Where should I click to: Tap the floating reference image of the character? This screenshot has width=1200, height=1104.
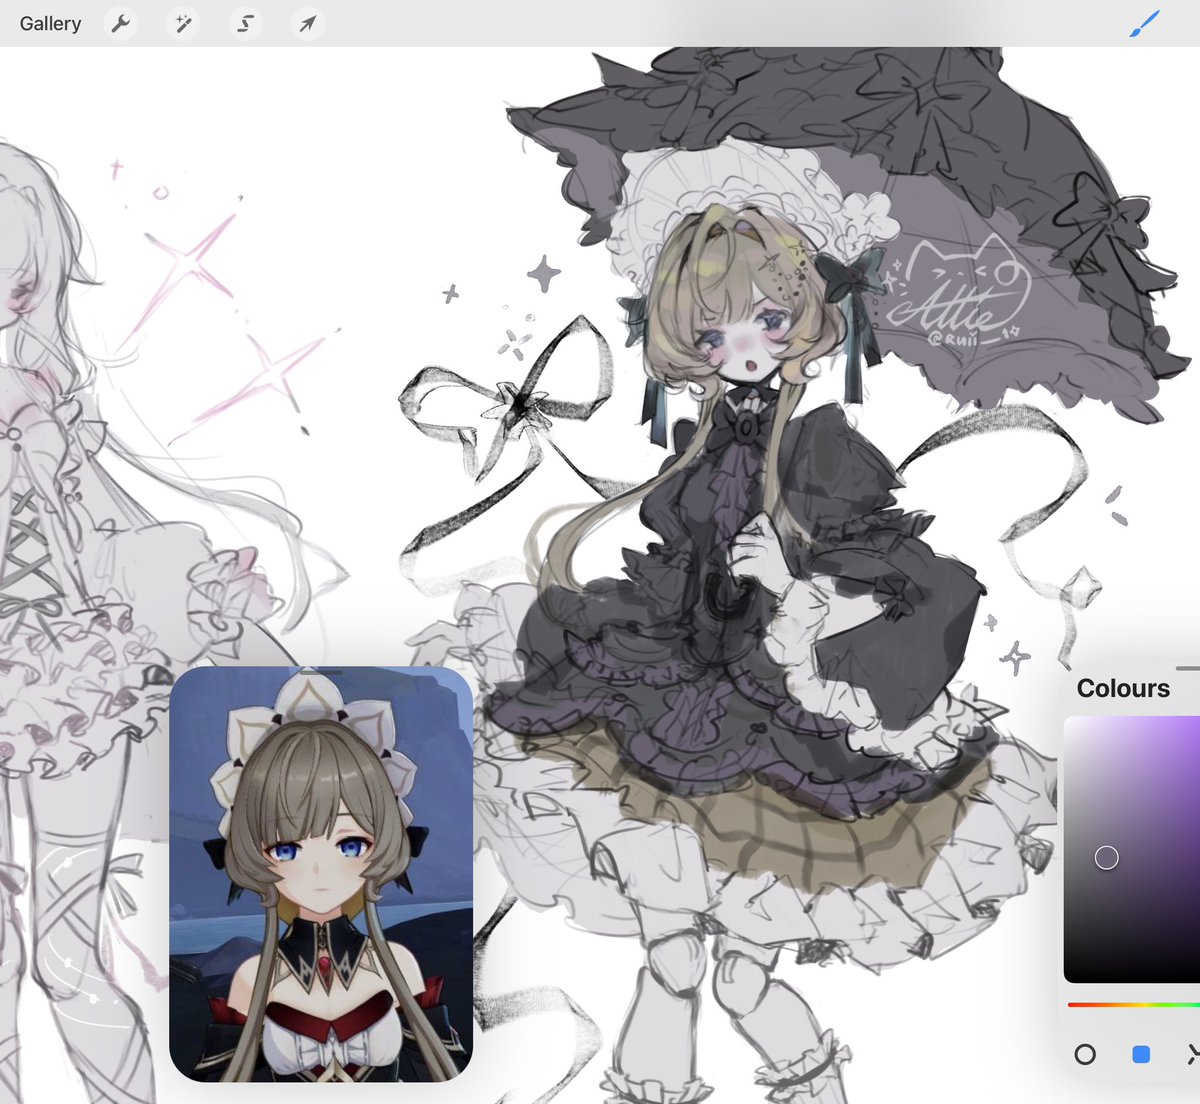point(321,874)
